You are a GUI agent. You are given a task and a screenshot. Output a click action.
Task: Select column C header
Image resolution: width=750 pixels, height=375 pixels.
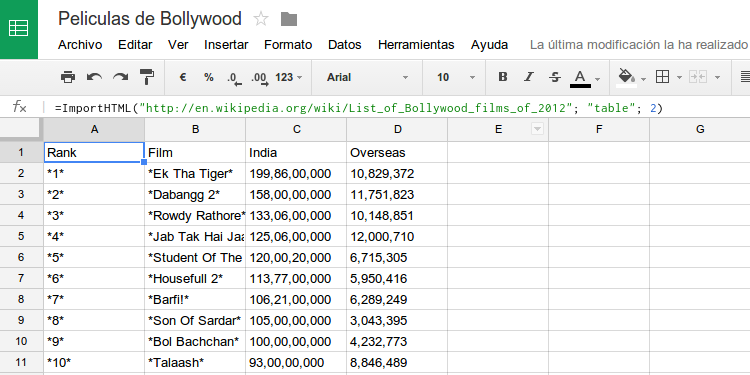click(297, 129)
